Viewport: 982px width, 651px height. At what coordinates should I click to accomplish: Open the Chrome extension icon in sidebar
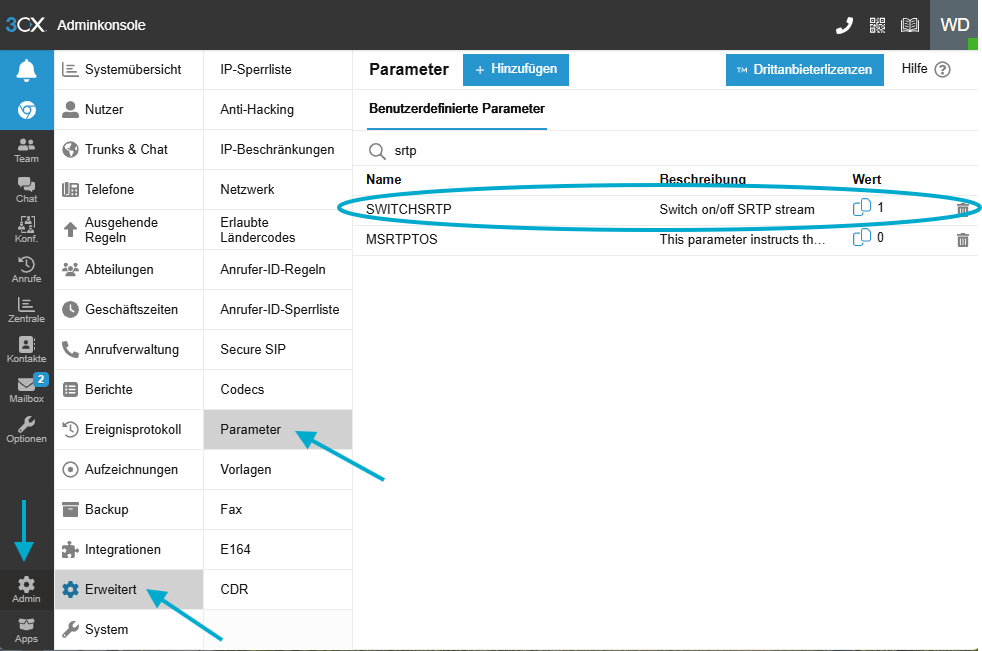click(x=26, y=110)
